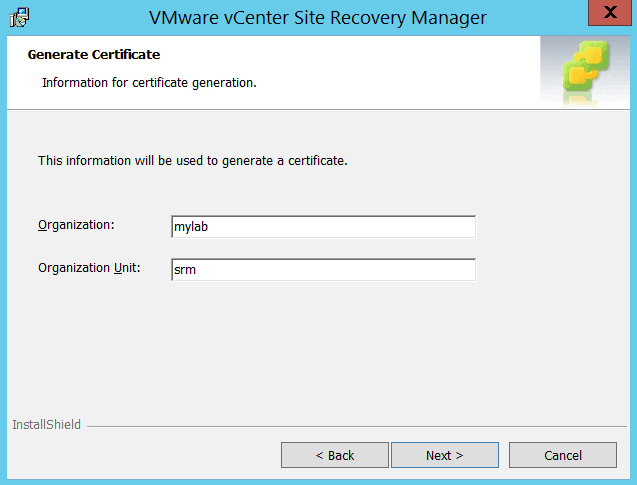Click the separator line beside InstallShield
The height and width of the screenshot is (485, 637).
[350, 426]
